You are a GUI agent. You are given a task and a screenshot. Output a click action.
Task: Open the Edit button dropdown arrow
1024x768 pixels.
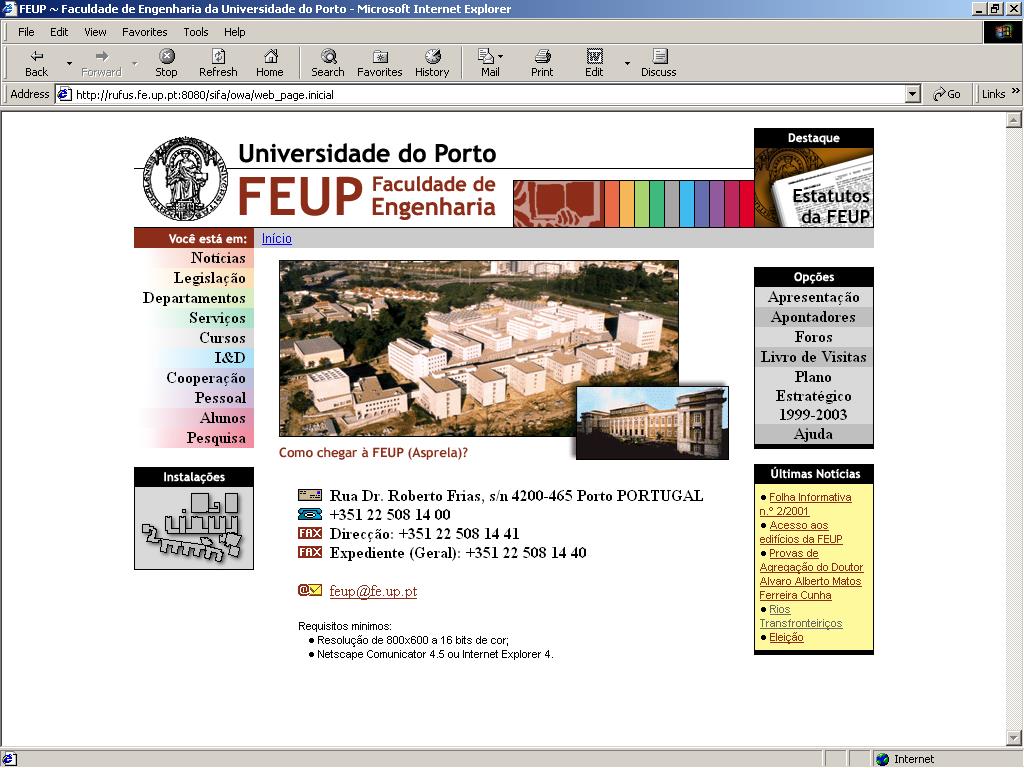(x=627, y=63)
